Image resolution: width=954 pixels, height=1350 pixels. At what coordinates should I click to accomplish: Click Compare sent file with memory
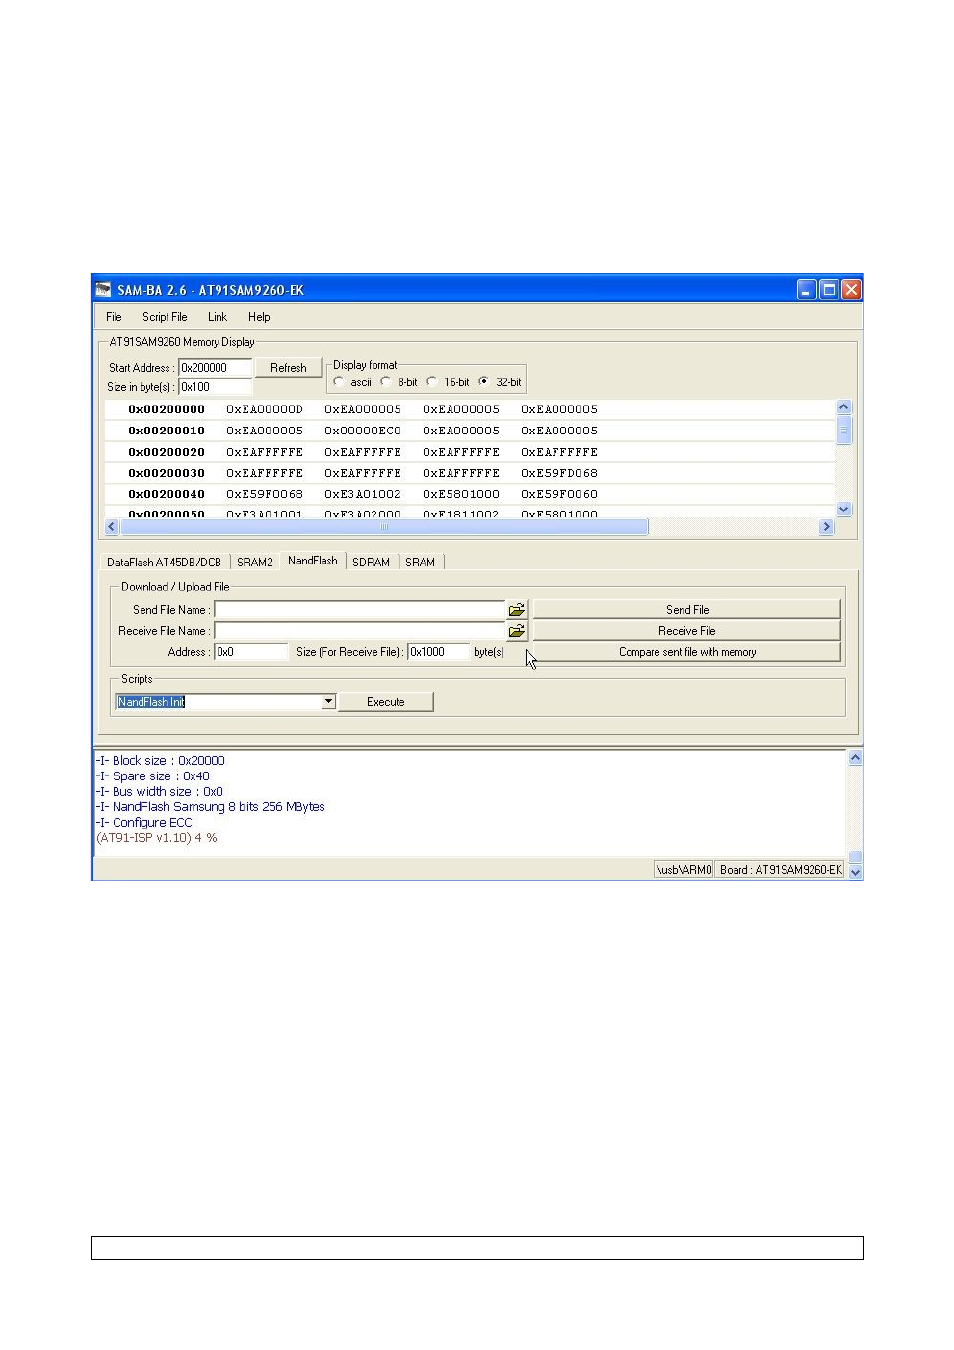pos(687,652)
